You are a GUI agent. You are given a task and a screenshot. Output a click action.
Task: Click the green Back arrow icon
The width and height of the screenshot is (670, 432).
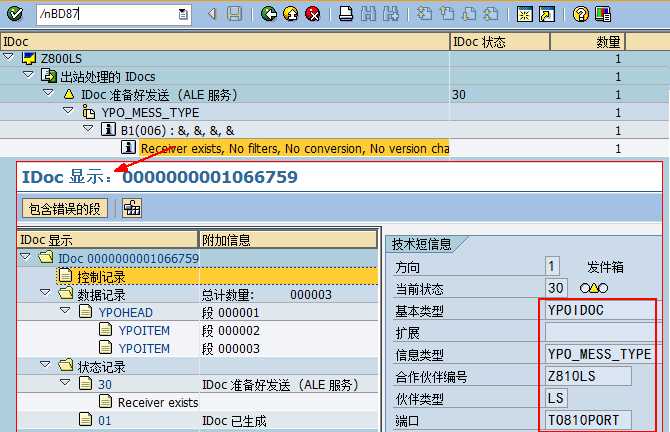pyautogui.click(x=269, y=14)
